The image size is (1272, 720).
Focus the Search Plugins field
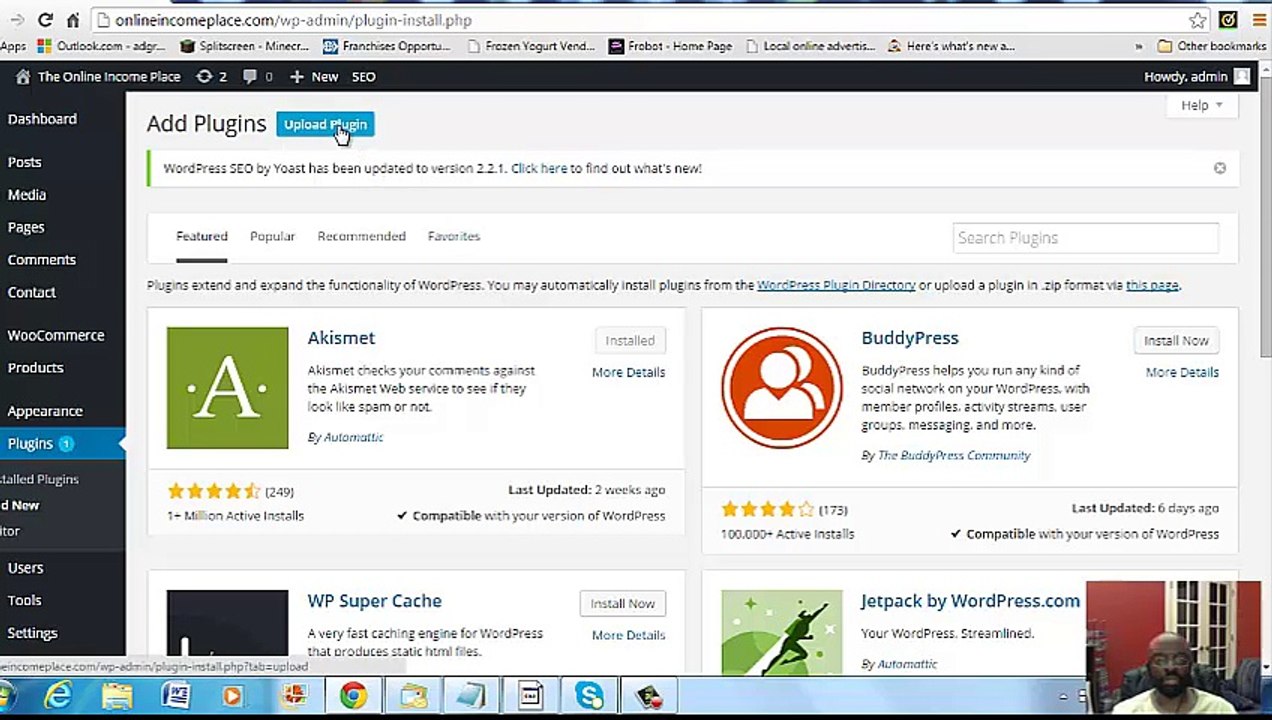point(1085,238)
